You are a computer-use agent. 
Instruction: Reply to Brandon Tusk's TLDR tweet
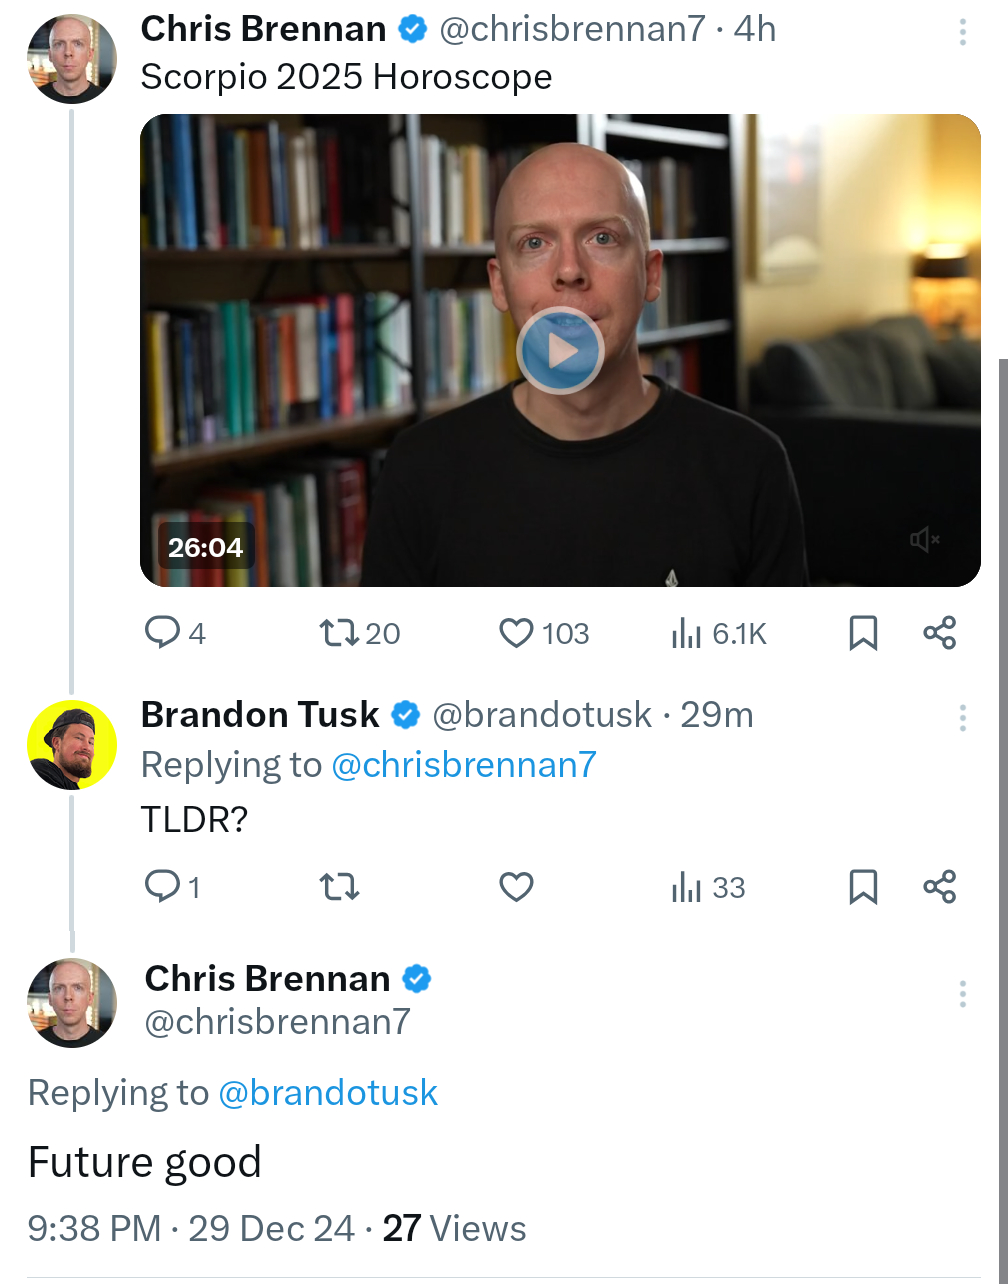tap(162, 887)
